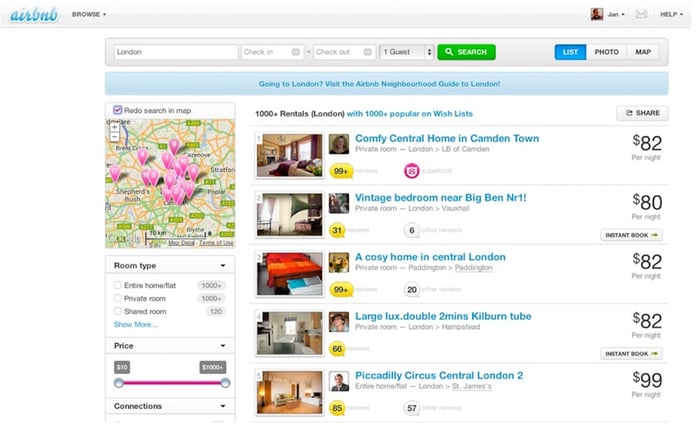Click the green Search button

tap(466, 52)
